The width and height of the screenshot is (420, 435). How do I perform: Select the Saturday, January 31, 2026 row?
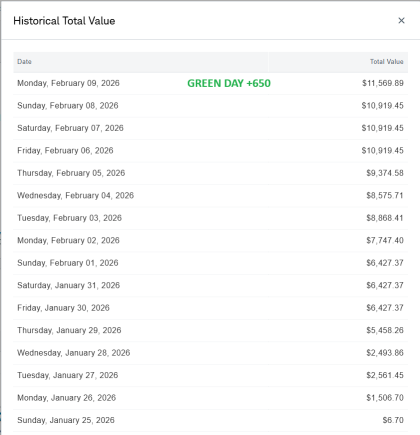[211, 285]
